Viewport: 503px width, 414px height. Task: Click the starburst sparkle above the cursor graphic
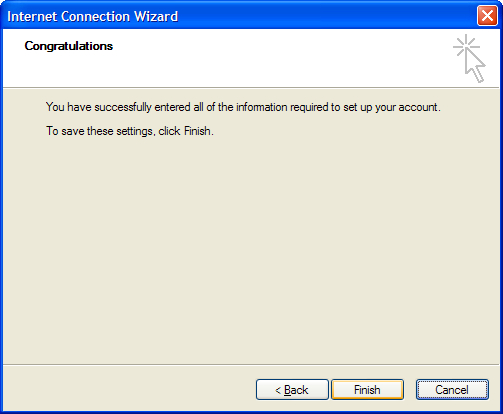466,46
